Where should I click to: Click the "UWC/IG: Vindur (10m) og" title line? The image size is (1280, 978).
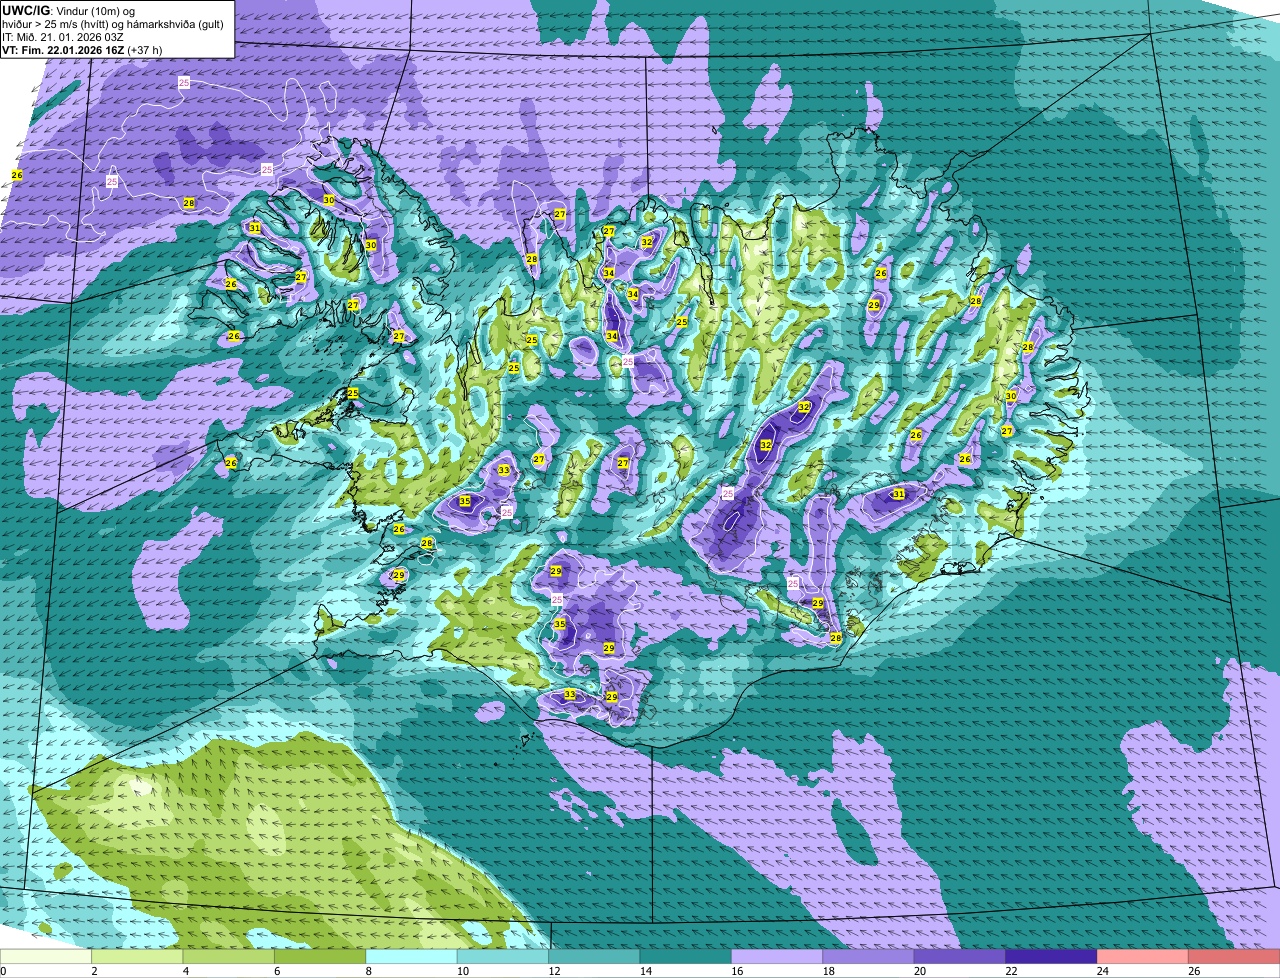(69, 10)
